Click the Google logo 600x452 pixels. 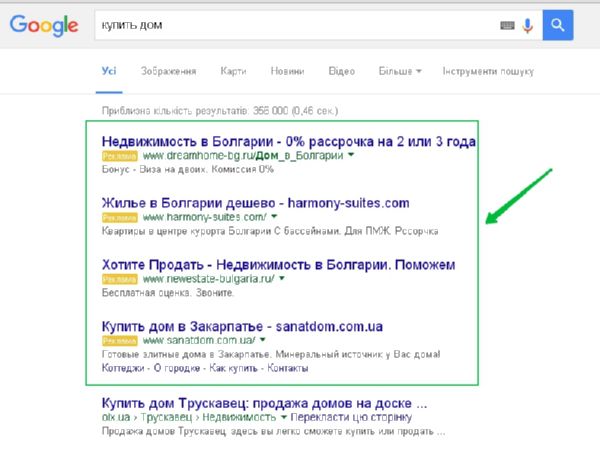[44, 26]
